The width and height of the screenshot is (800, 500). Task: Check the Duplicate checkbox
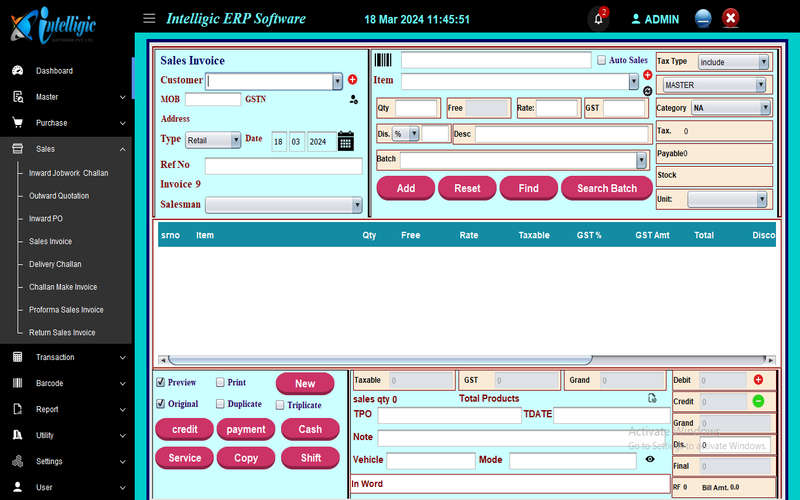(x=220, y=404)
